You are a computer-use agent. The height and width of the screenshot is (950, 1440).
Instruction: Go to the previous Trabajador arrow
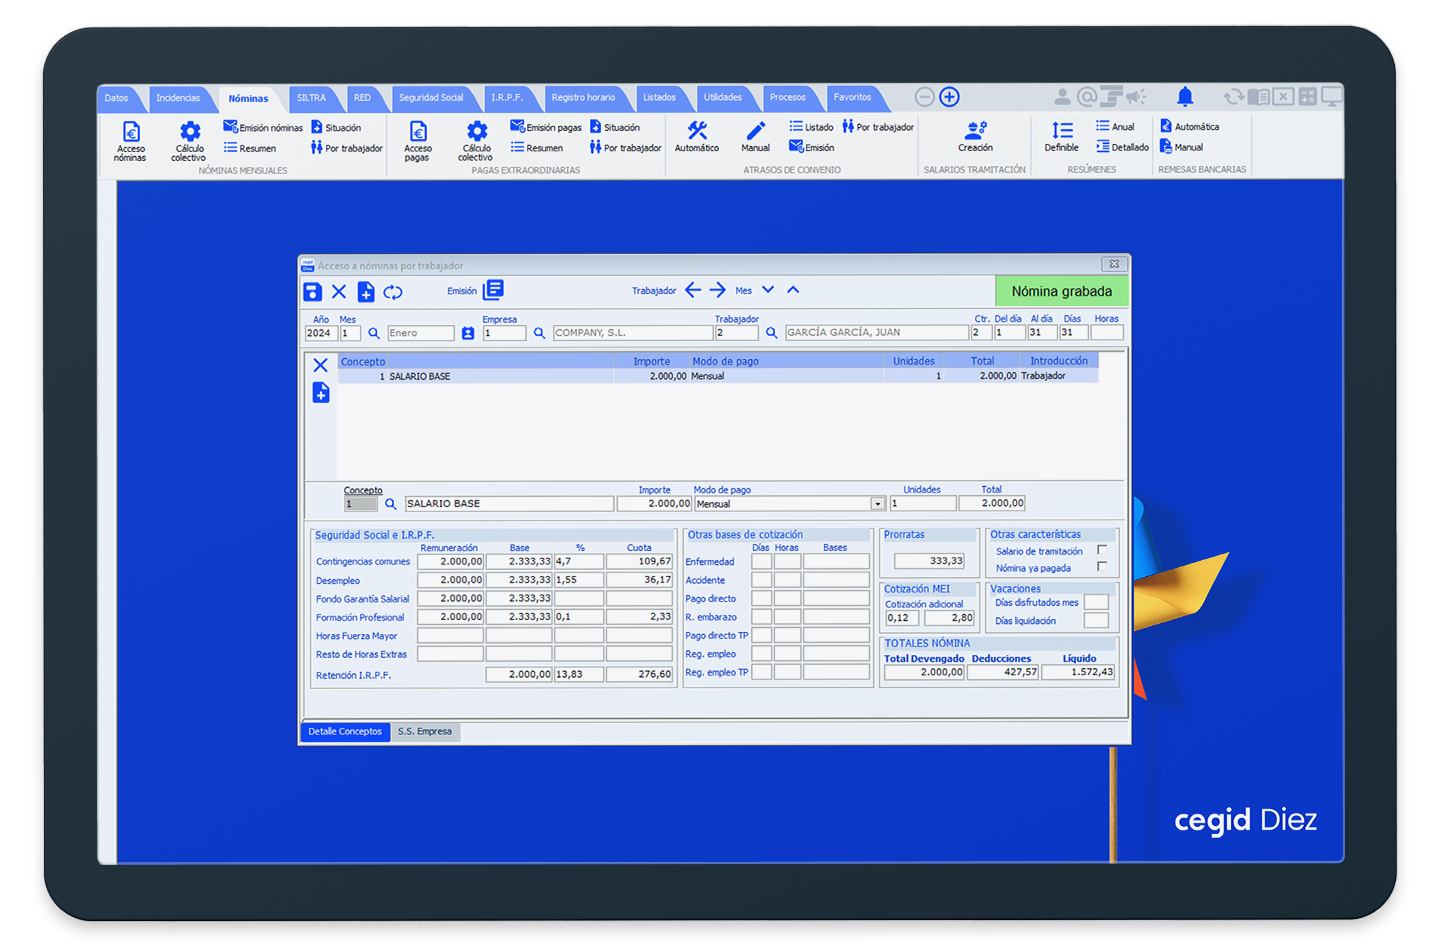click(x=693, y=290)
